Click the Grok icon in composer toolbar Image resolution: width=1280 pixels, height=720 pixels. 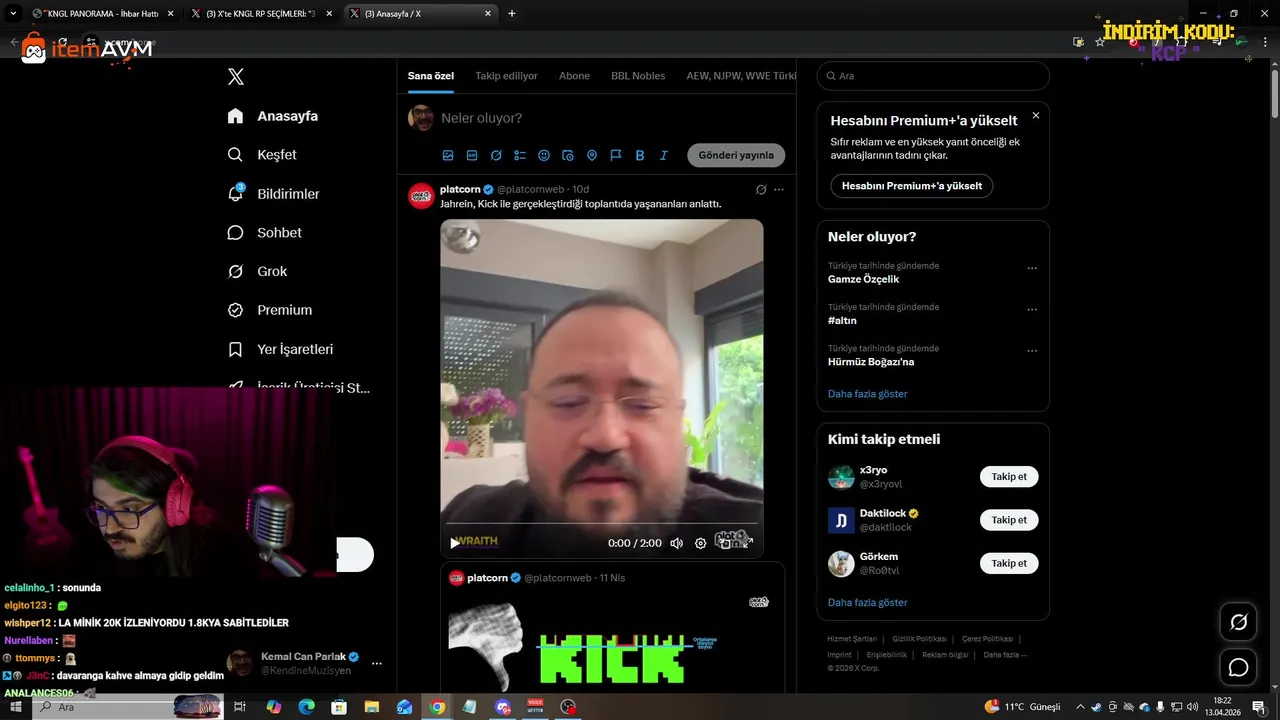click(x=496, y=155)
